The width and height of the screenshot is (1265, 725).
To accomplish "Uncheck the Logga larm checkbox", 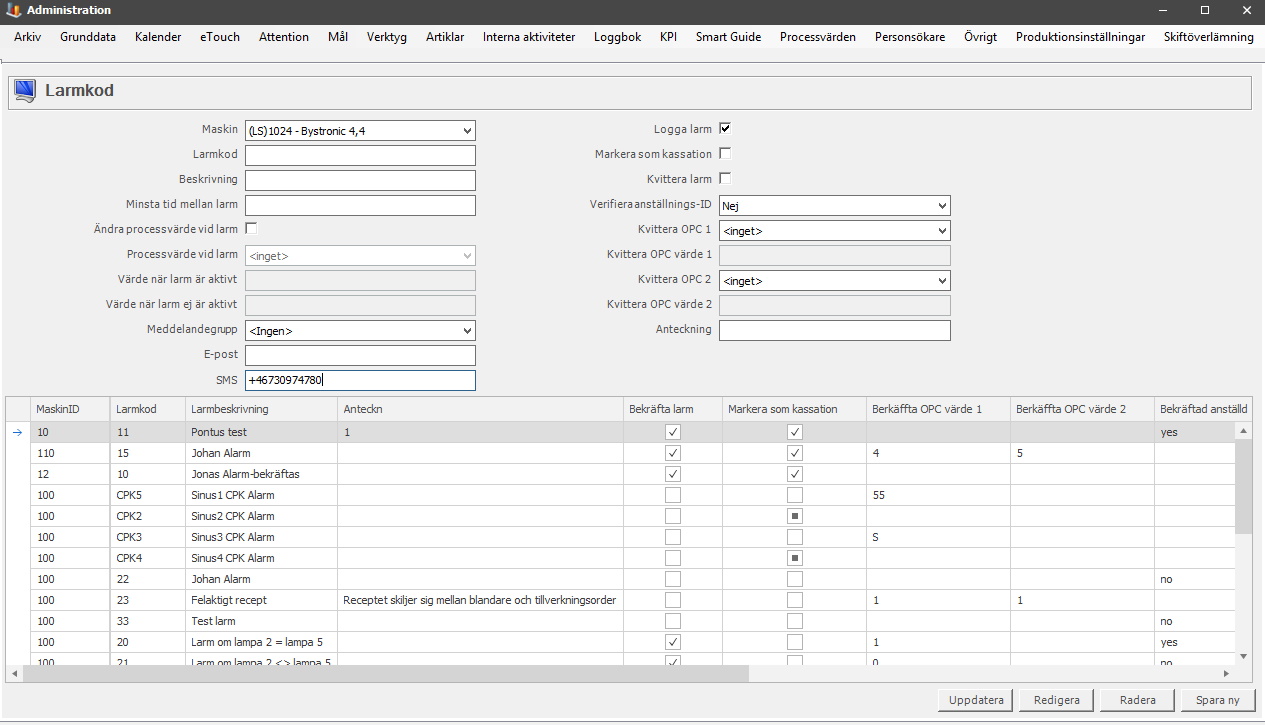I will tap(725, 128).
